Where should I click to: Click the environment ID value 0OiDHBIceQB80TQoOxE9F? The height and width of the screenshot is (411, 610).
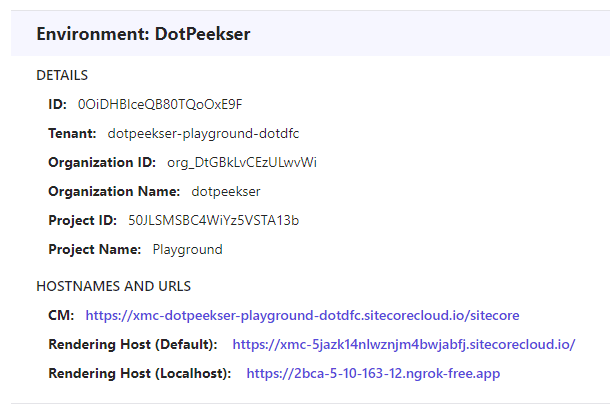[160, 104]
